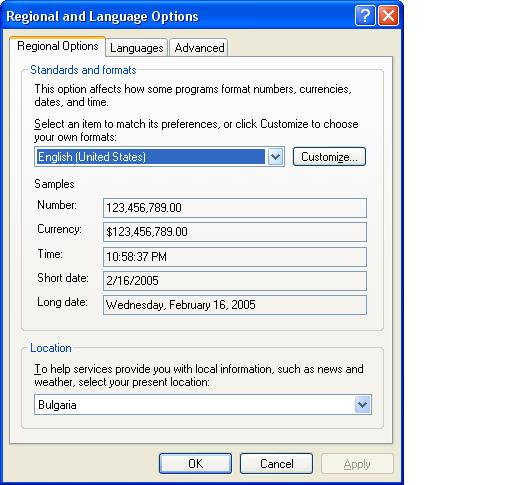This screenshot has height=485, width=512.
Task: Switch to the Languages tab
Action: [137, 48]
